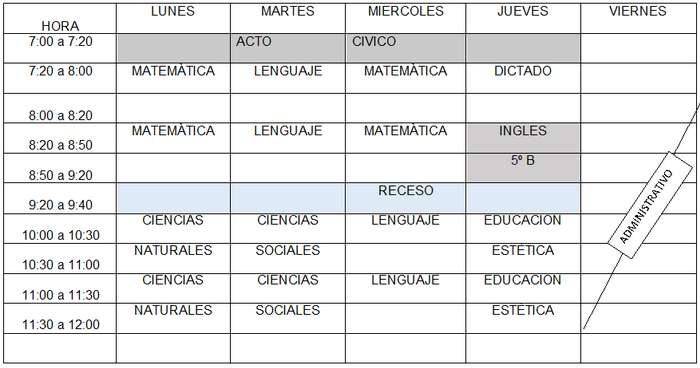Screen dimensions: 700x368
Task: Click the RECESO cell in blue row
Action: pos(405,198)
